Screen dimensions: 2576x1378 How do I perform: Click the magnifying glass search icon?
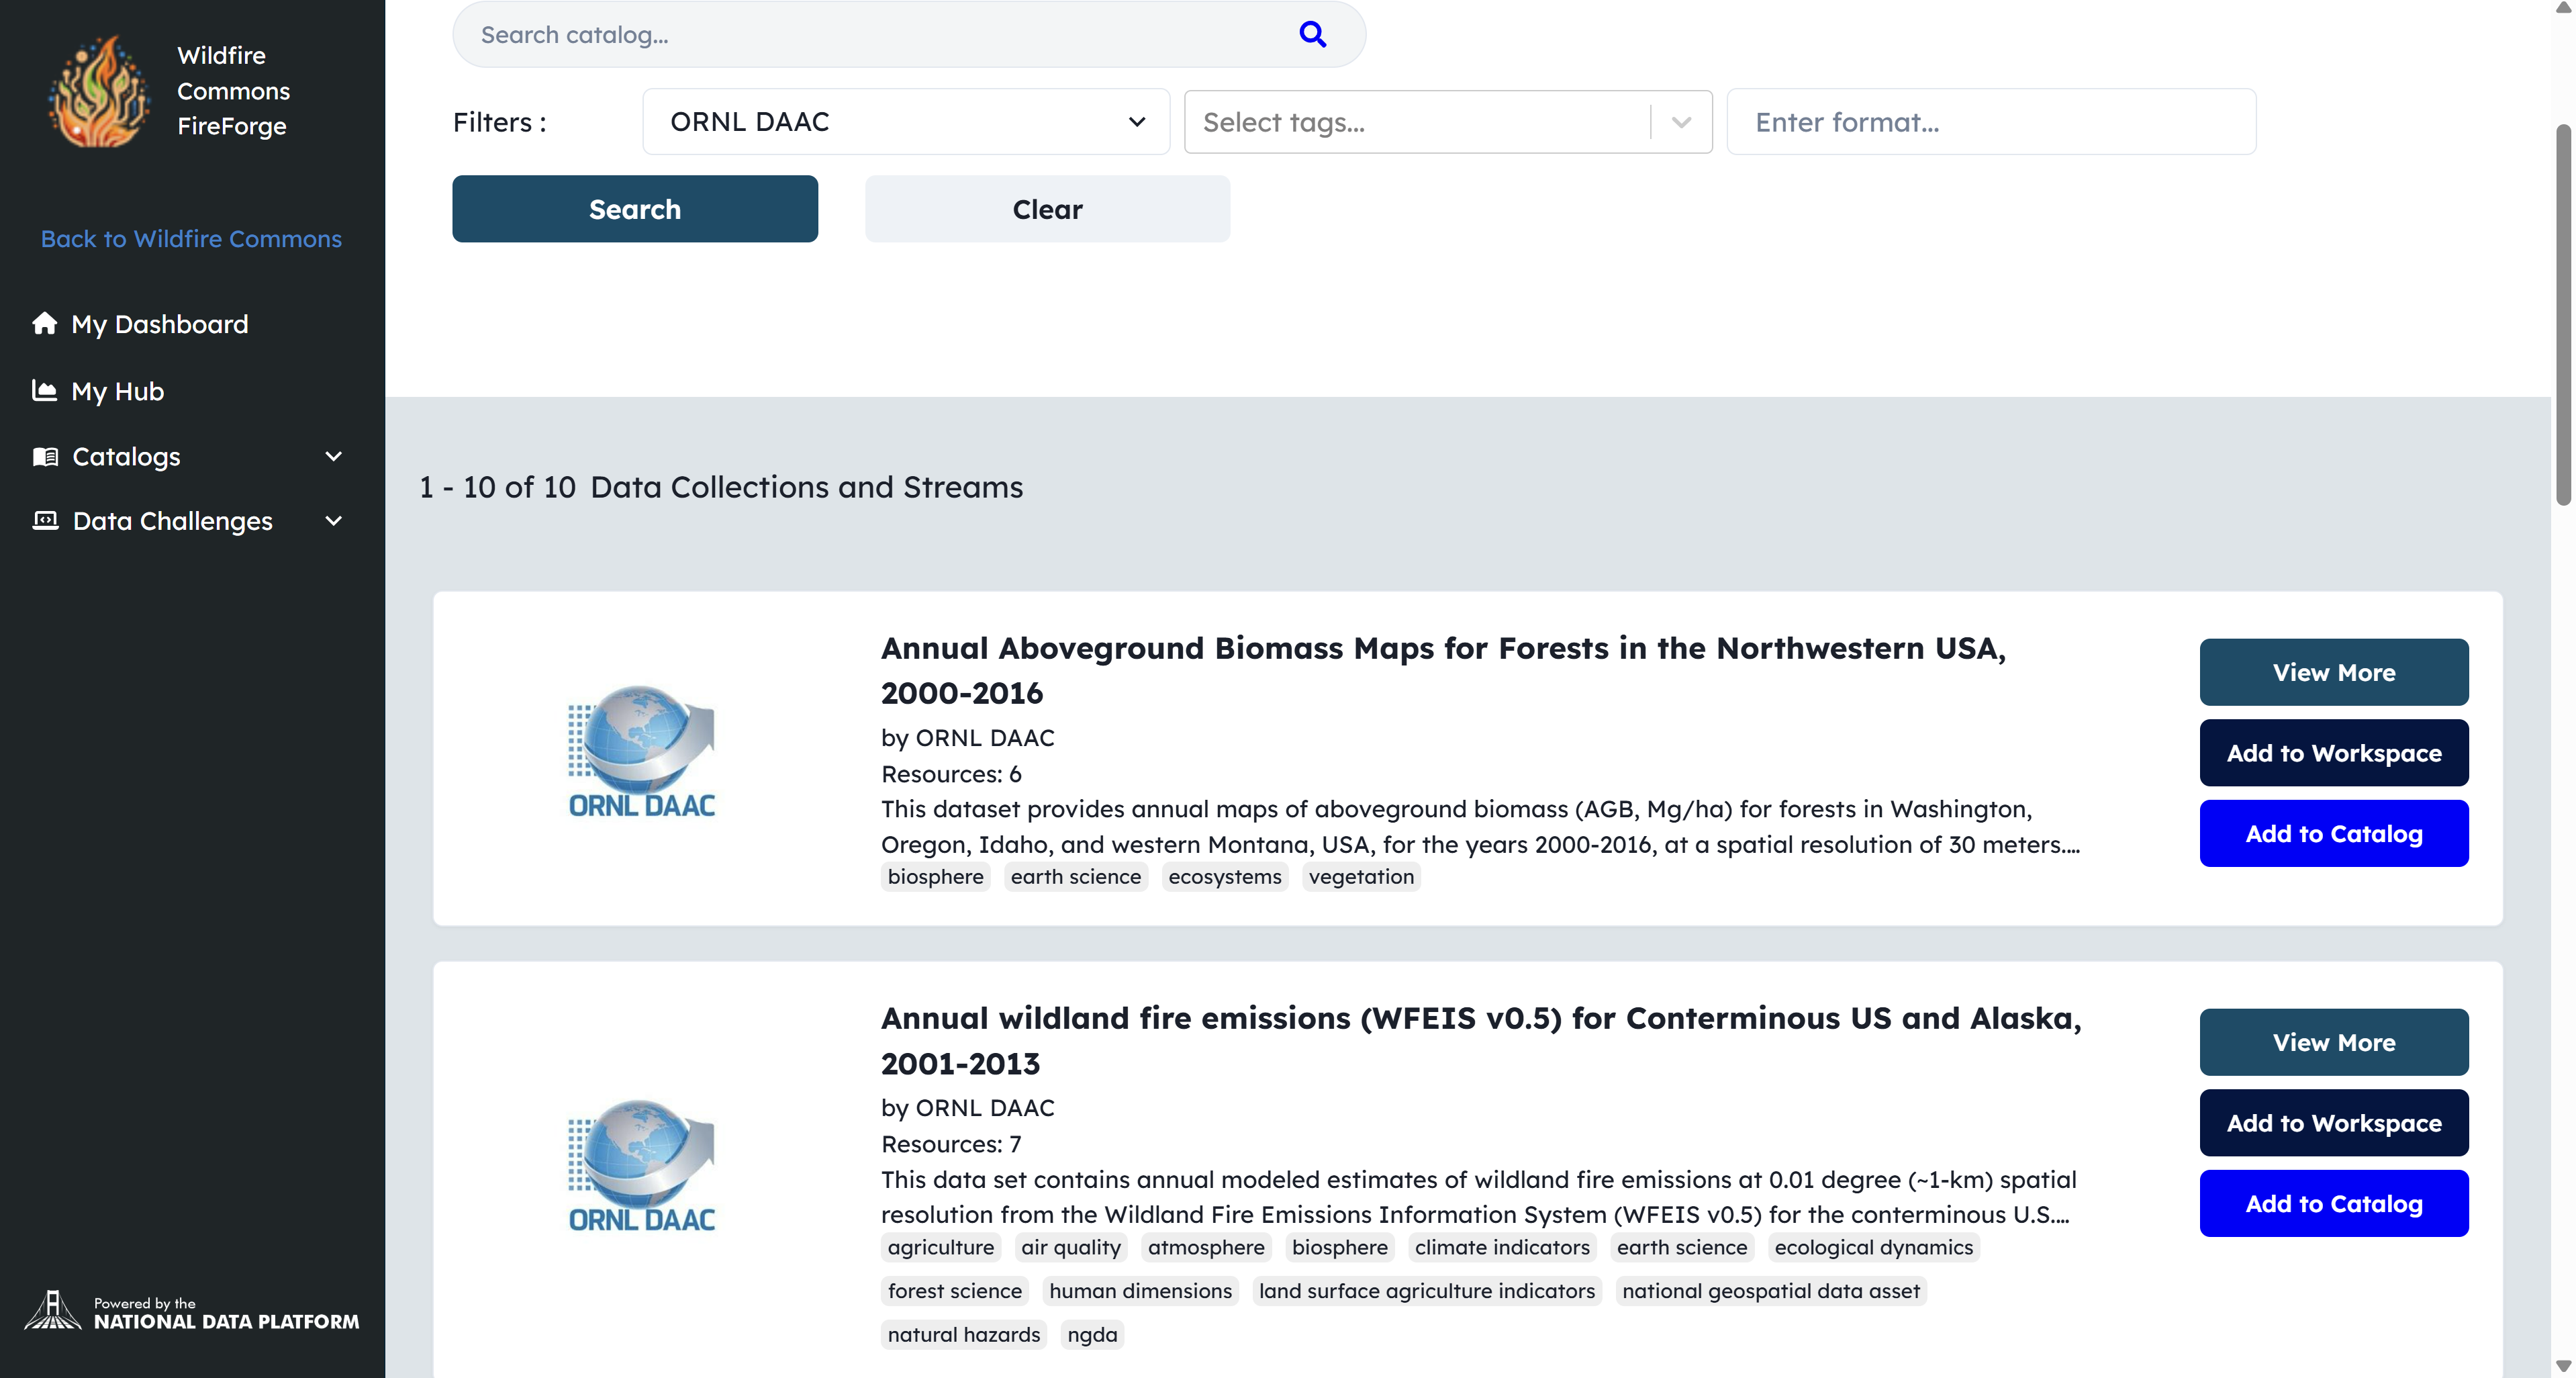[x=1312, y=34]
